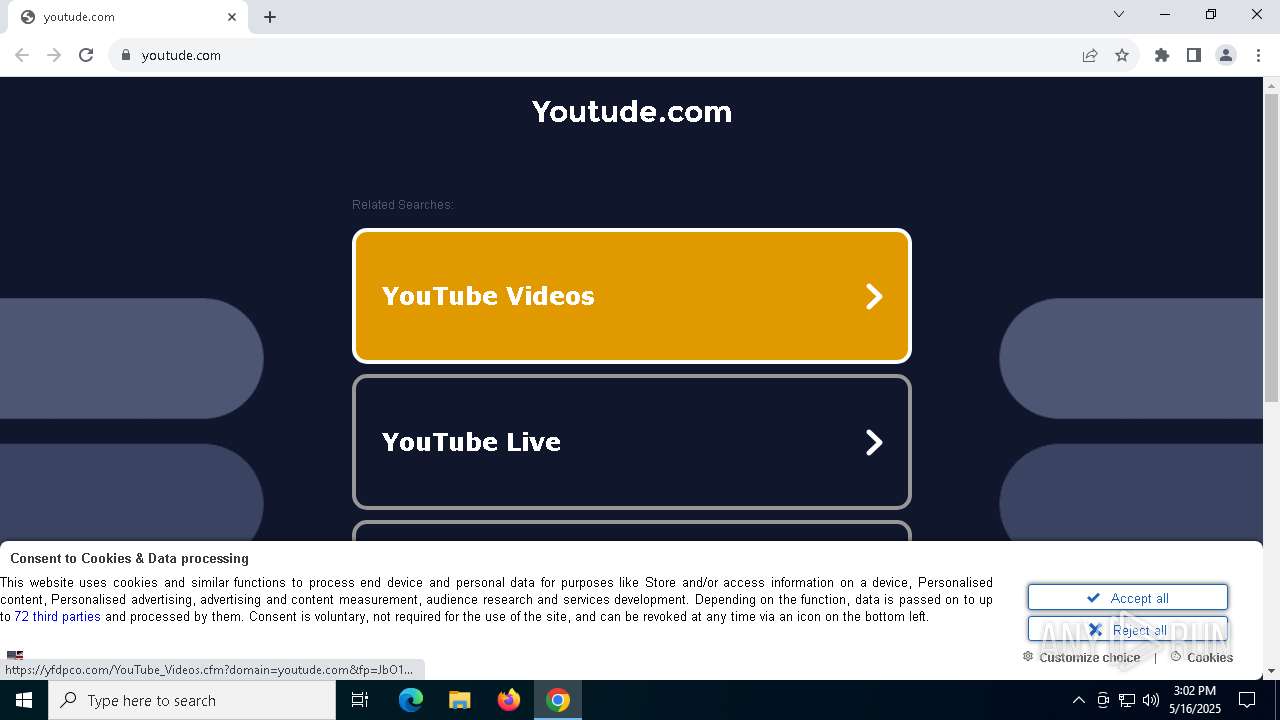This screenshot has height=720, width=1280.
Task: Launch Microsoft Edge from the taskbar
Action: point(411,700)
